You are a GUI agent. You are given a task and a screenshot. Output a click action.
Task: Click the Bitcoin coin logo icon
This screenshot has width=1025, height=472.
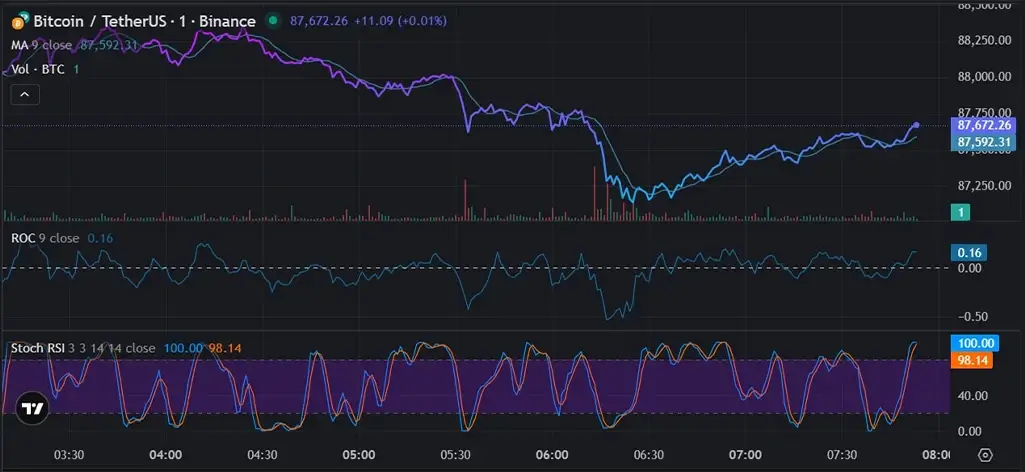tap(18, 21)
